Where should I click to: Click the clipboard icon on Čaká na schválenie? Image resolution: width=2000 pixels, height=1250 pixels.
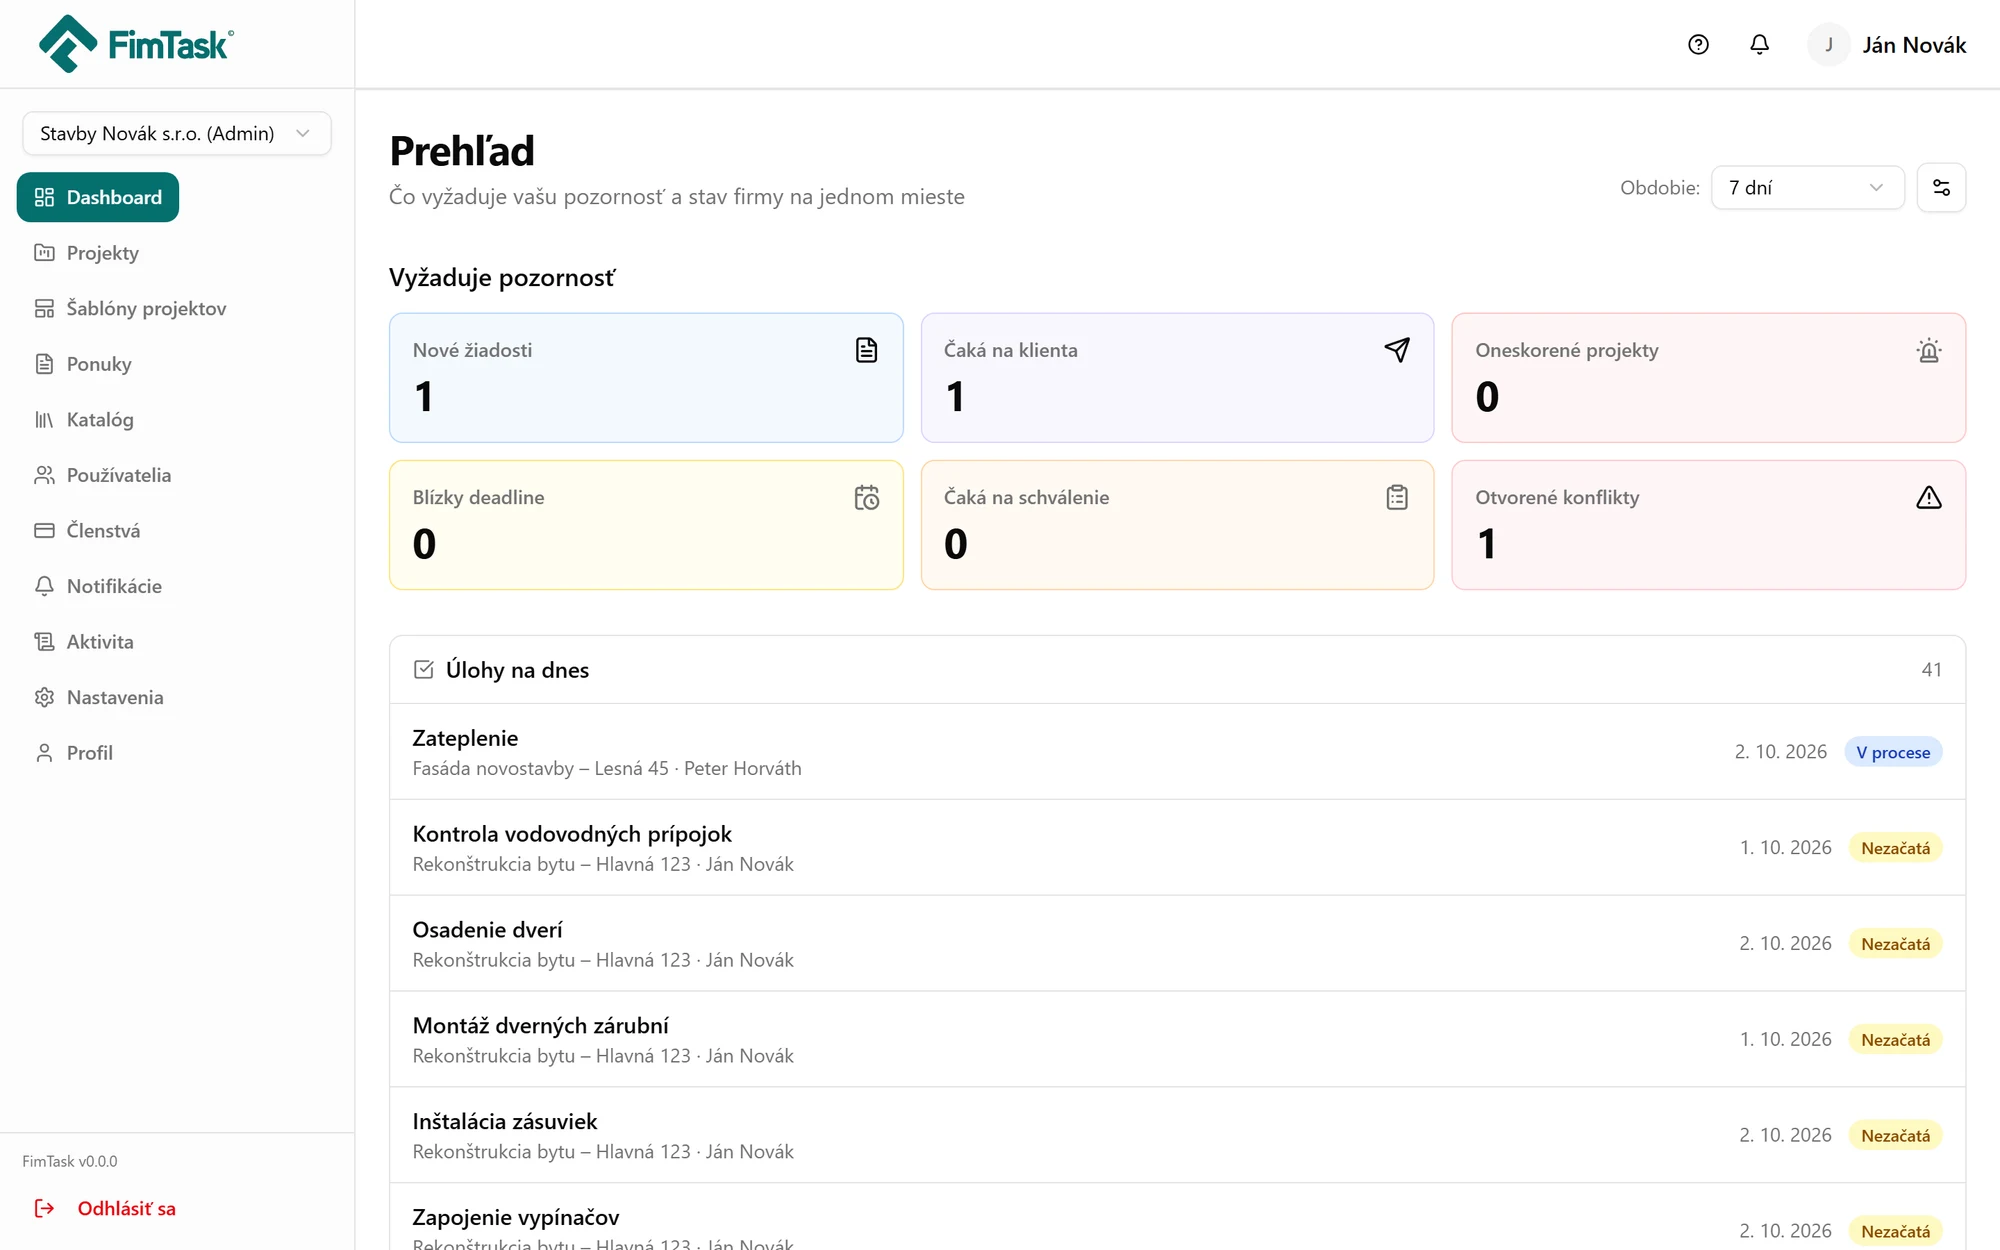1397,497
